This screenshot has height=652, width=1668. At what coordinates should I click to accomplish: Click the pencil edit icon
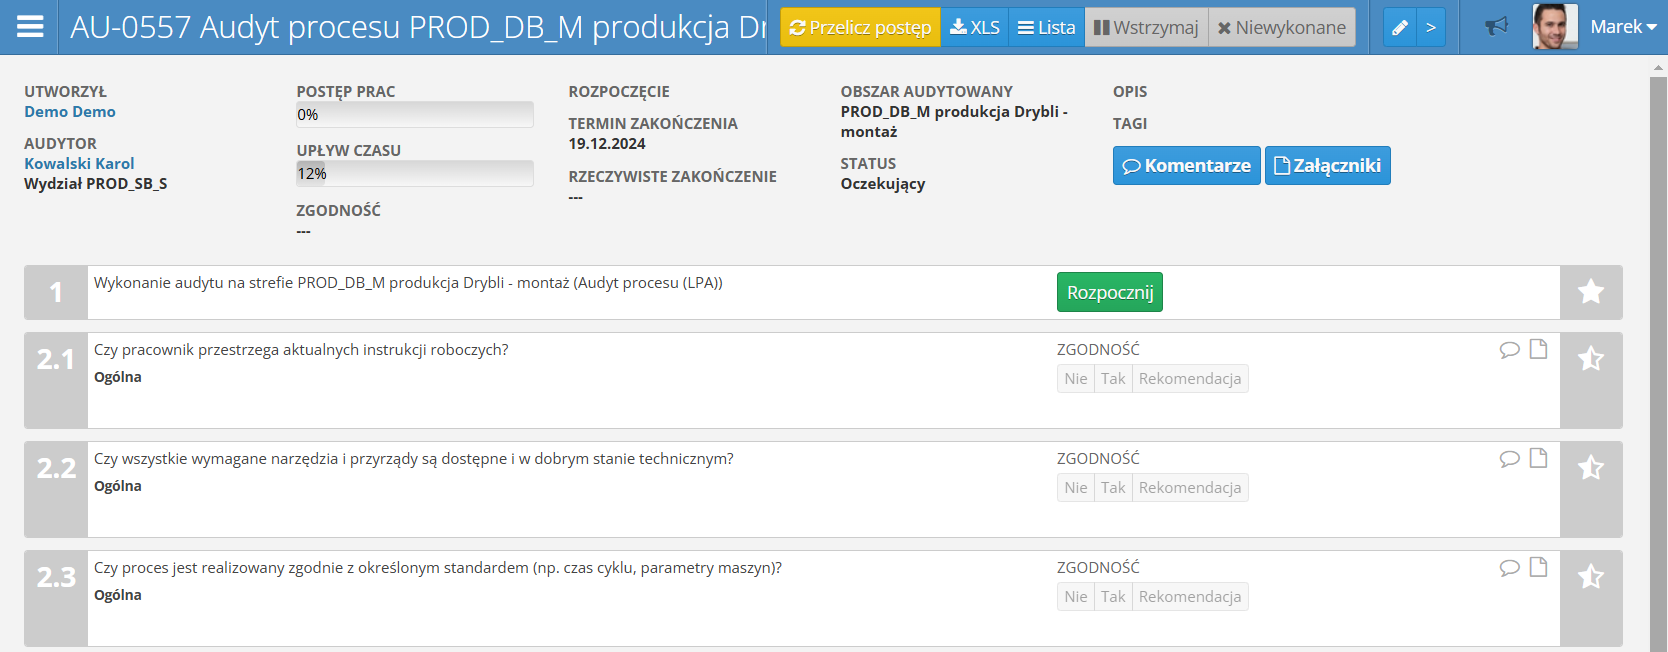(x=1400, y=28)
